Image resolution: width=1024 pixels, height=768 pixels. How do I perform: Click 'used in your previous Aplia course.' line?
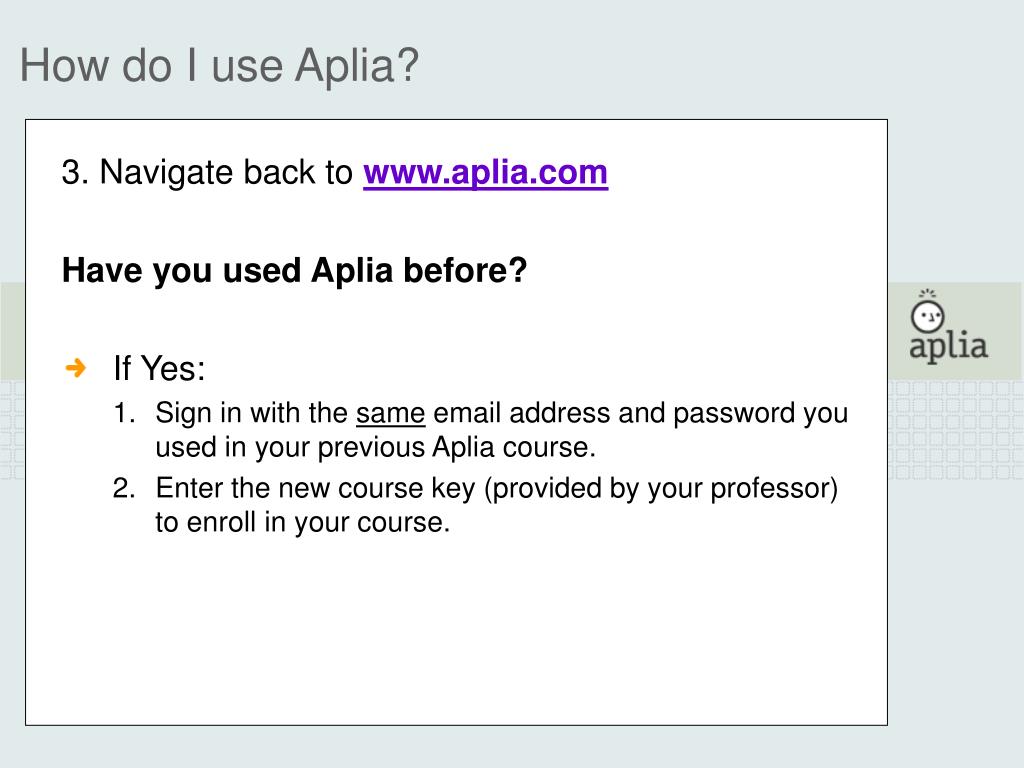click(376, 448)
